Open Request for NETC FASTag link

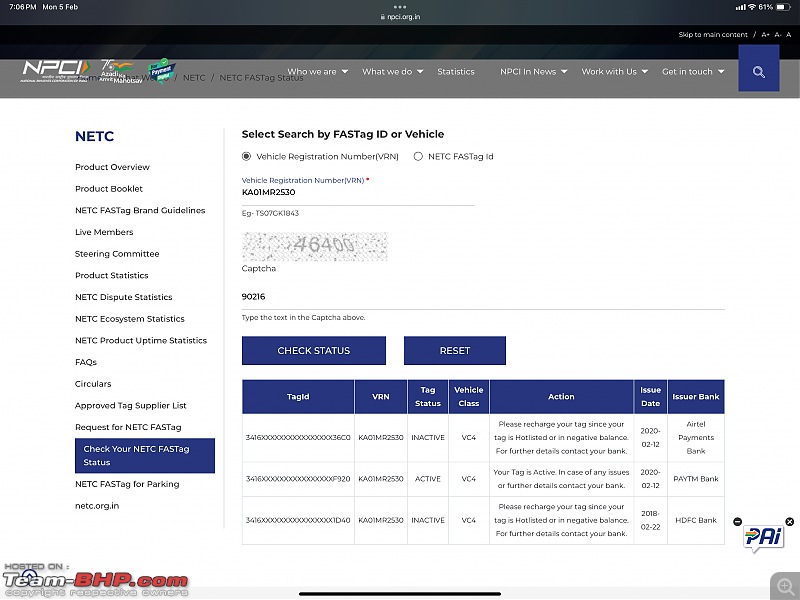128,427
